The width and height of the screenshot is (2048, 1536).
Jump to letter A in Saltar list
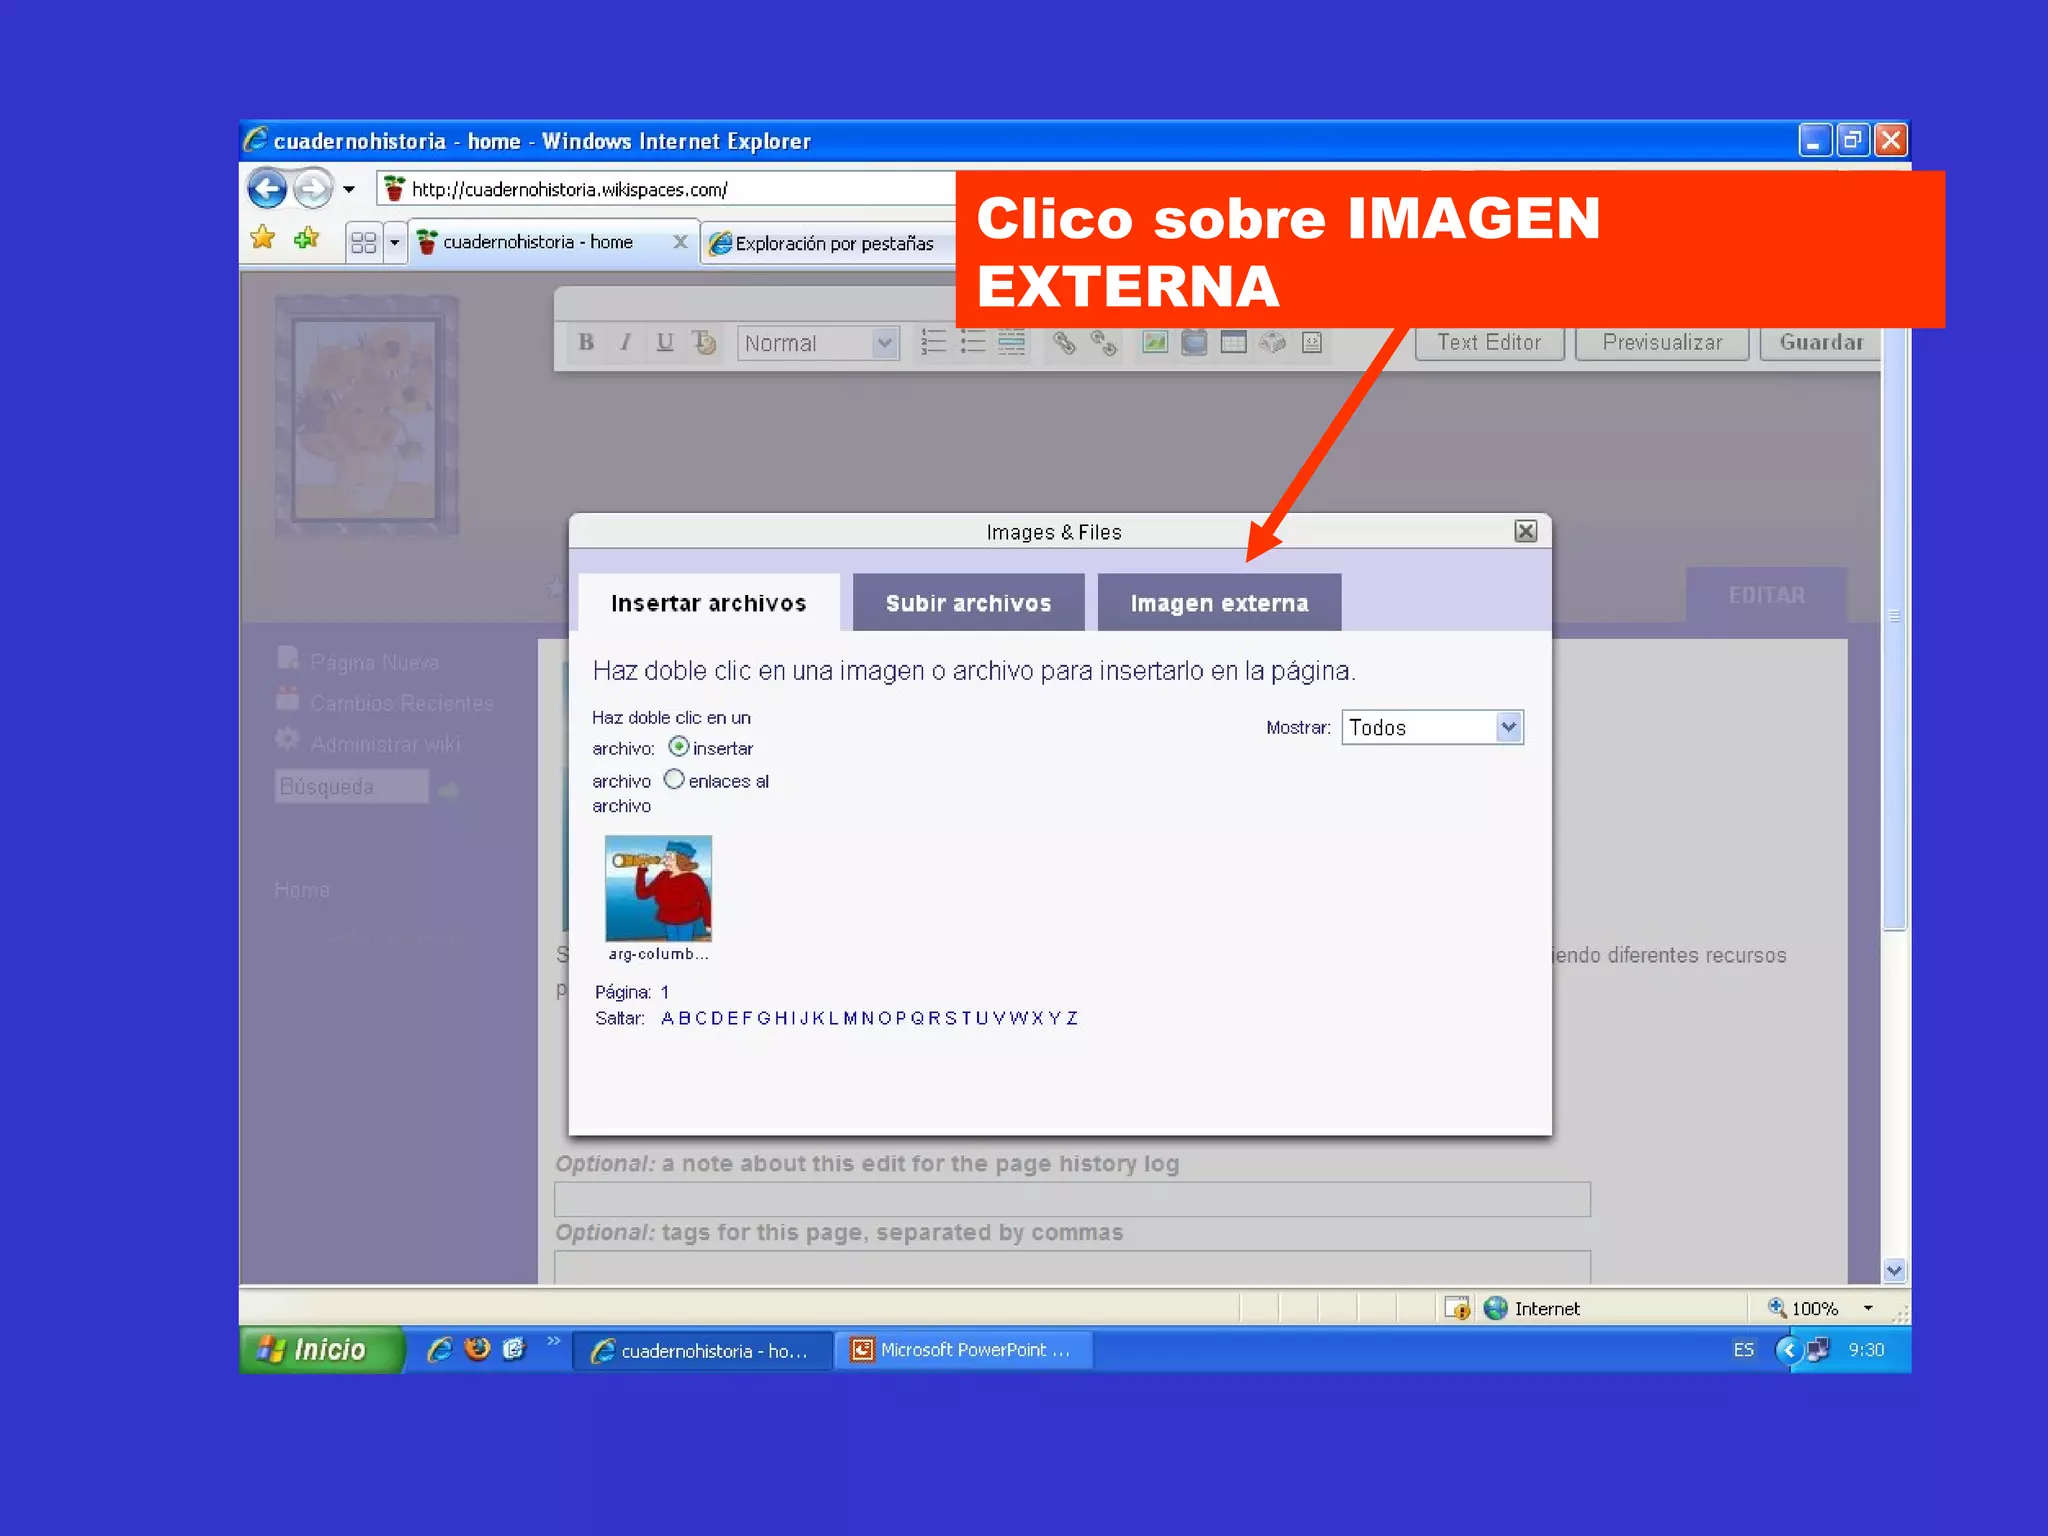pyautogui.click(x=667, y=1018)
